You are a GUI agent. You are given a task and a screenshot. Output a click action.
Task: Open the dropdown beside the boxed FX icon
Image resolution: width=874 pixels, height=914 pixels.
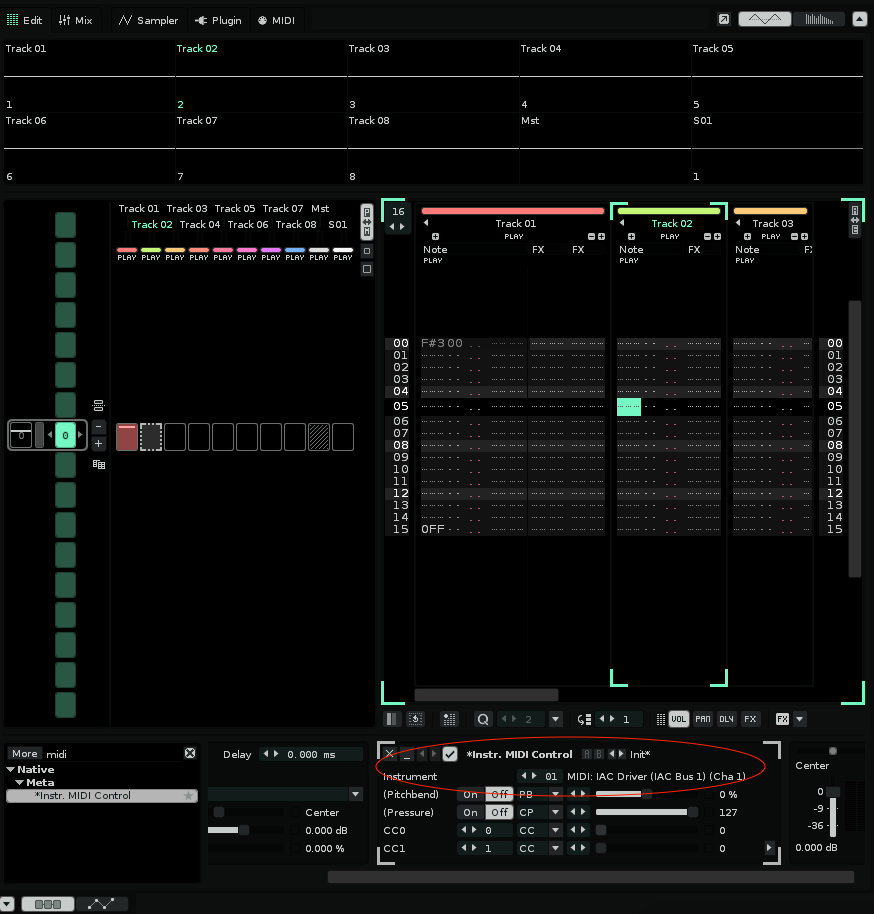click(800, 719)
